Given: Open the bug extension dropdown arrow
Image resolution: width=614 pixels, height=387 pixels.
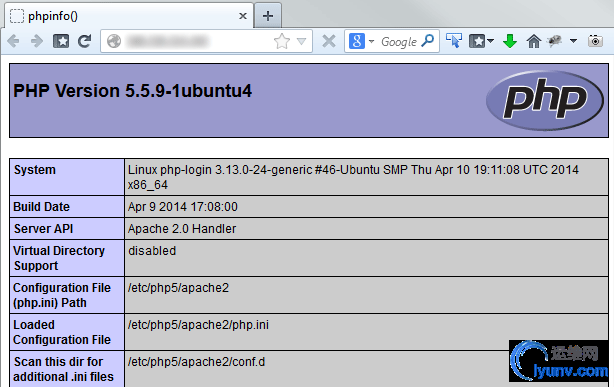Looking at the screenshot, I should point(573,41).
